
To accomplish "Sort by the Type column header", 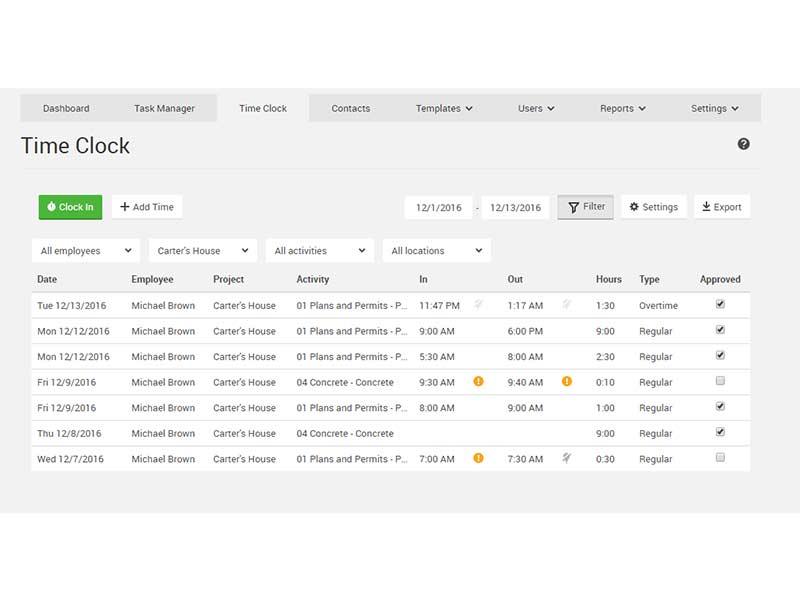I will [x=649, y=279].
